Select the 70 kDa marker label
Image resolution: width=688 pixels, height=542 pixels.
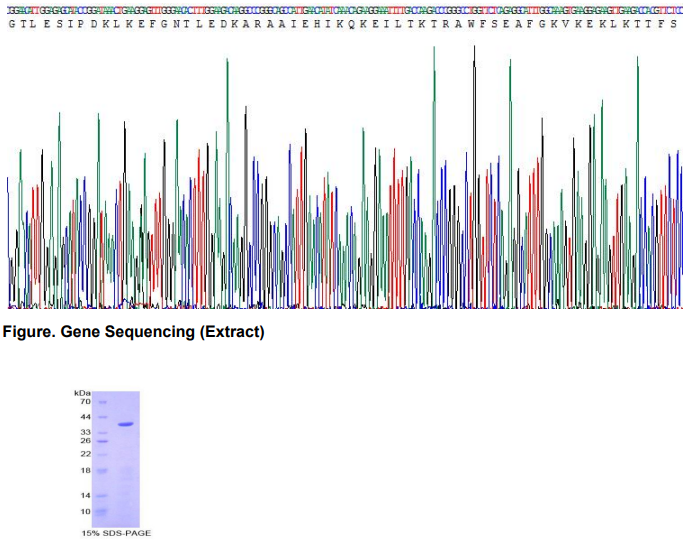86,402
